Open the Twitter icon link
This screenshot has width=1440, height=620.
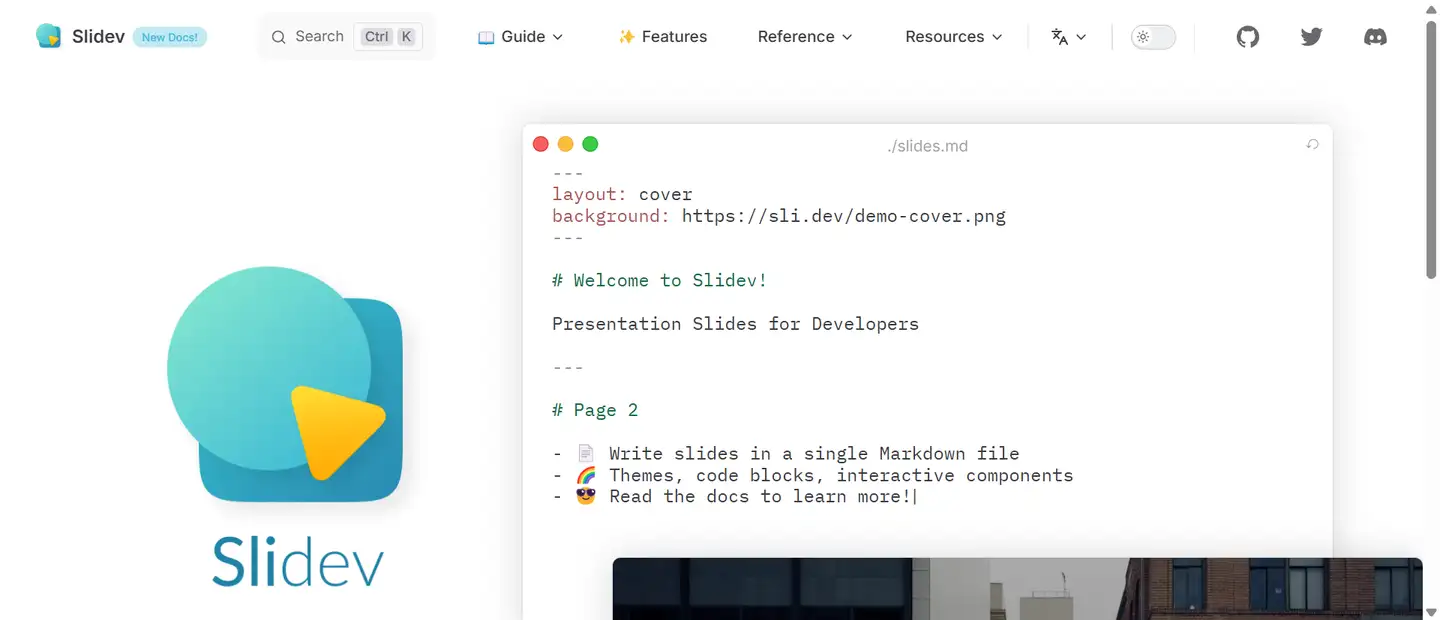(1312, 37)
